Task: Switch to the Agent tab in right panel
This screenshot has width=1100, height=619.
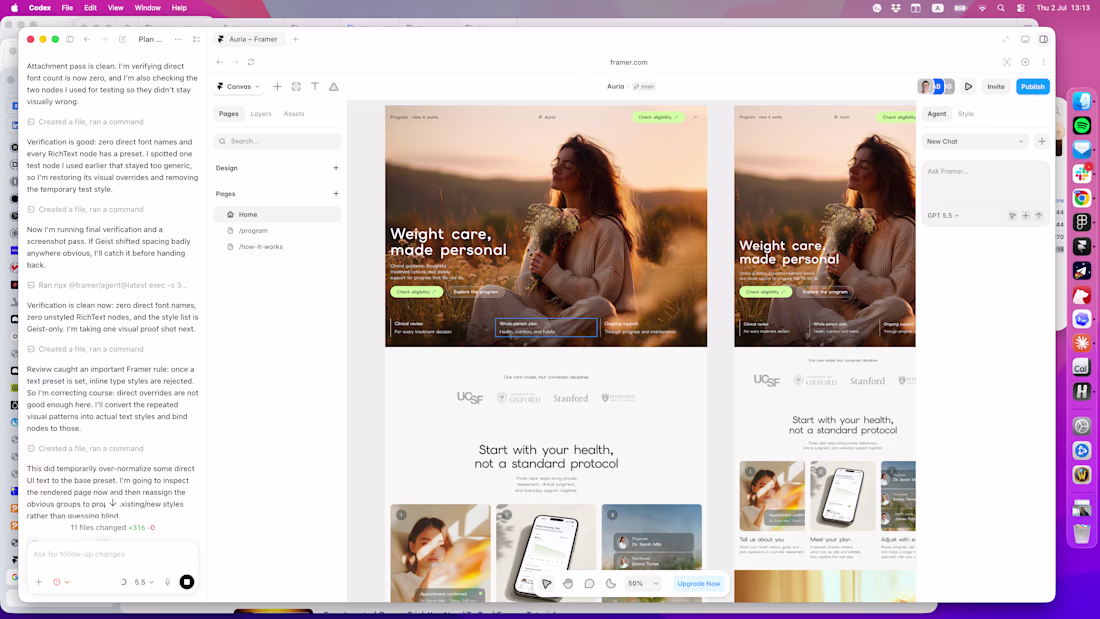Action: point(937,114)
